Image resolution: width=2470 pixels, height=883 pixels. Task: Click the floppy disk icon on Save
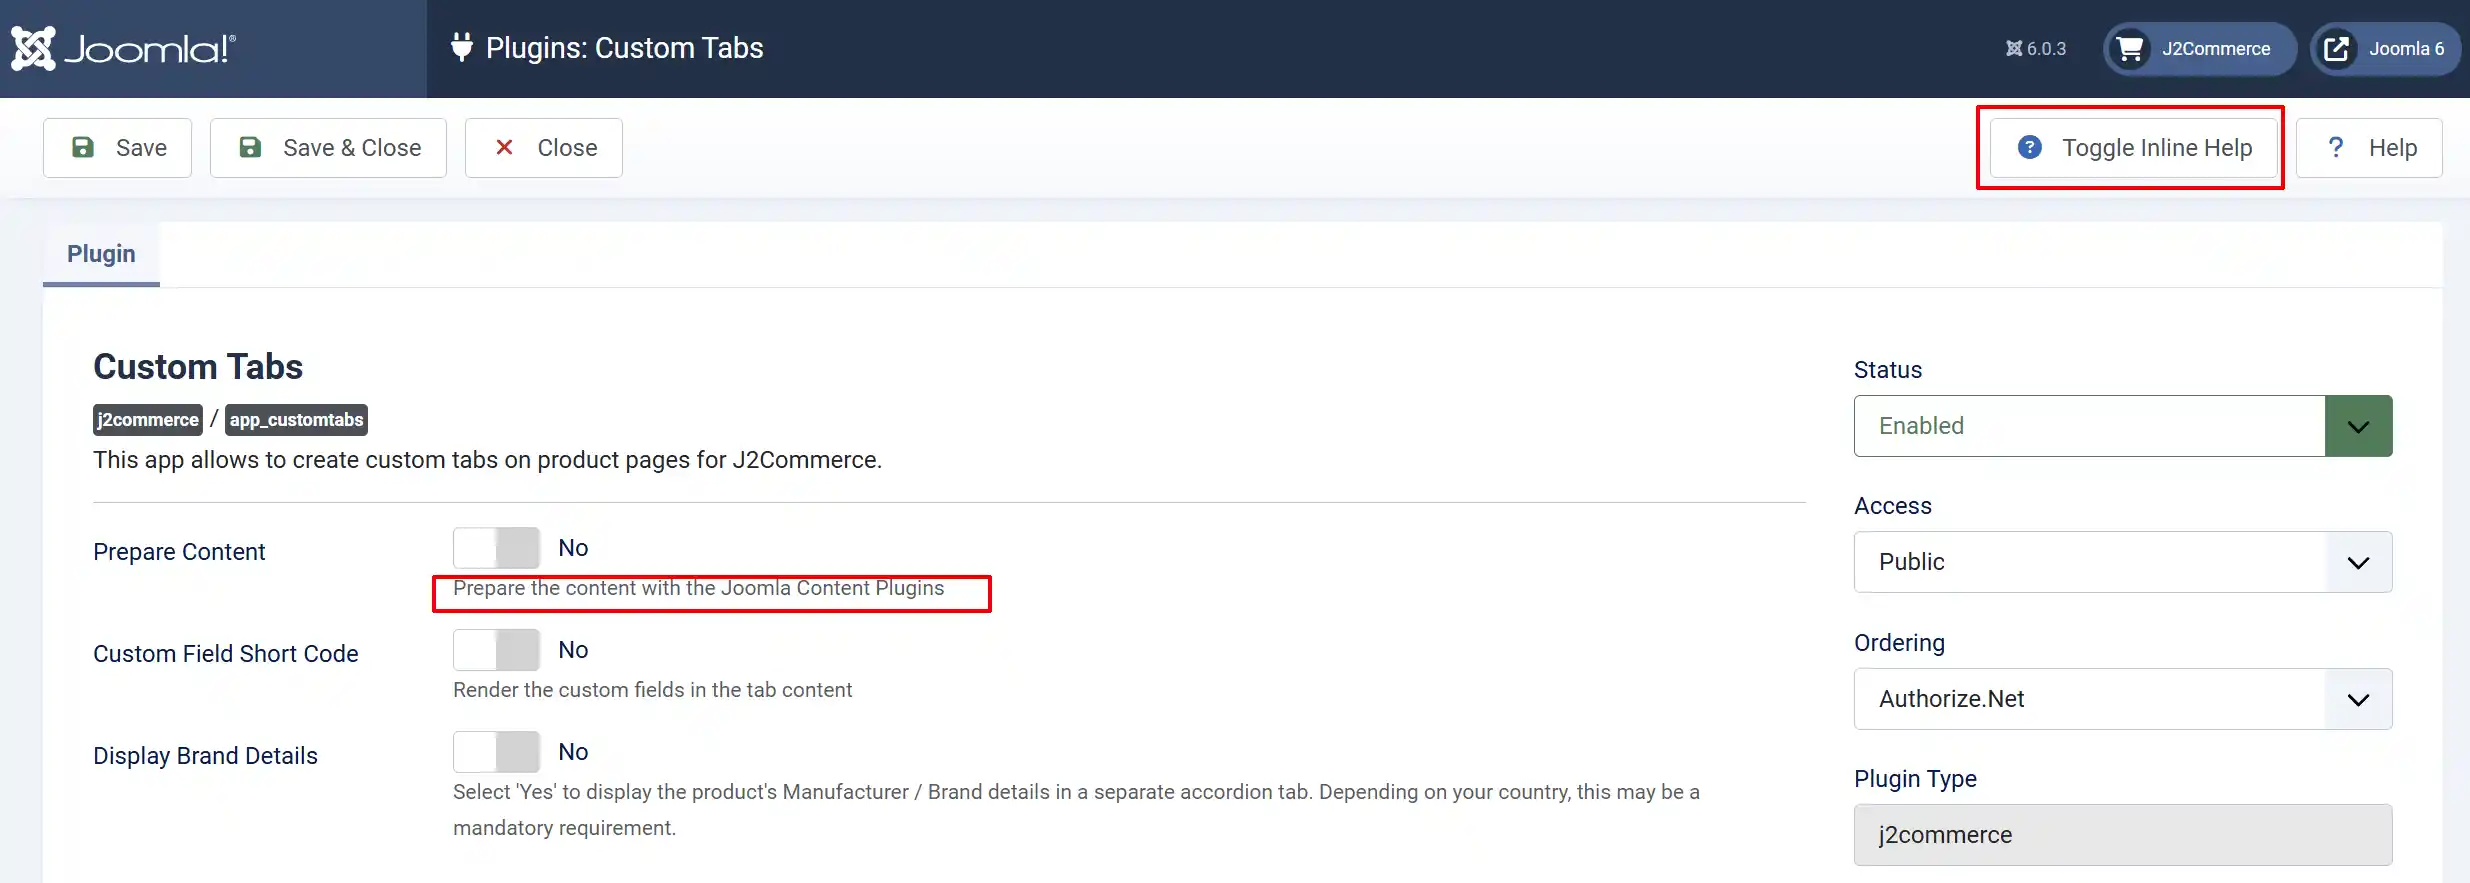coord(83,147)
